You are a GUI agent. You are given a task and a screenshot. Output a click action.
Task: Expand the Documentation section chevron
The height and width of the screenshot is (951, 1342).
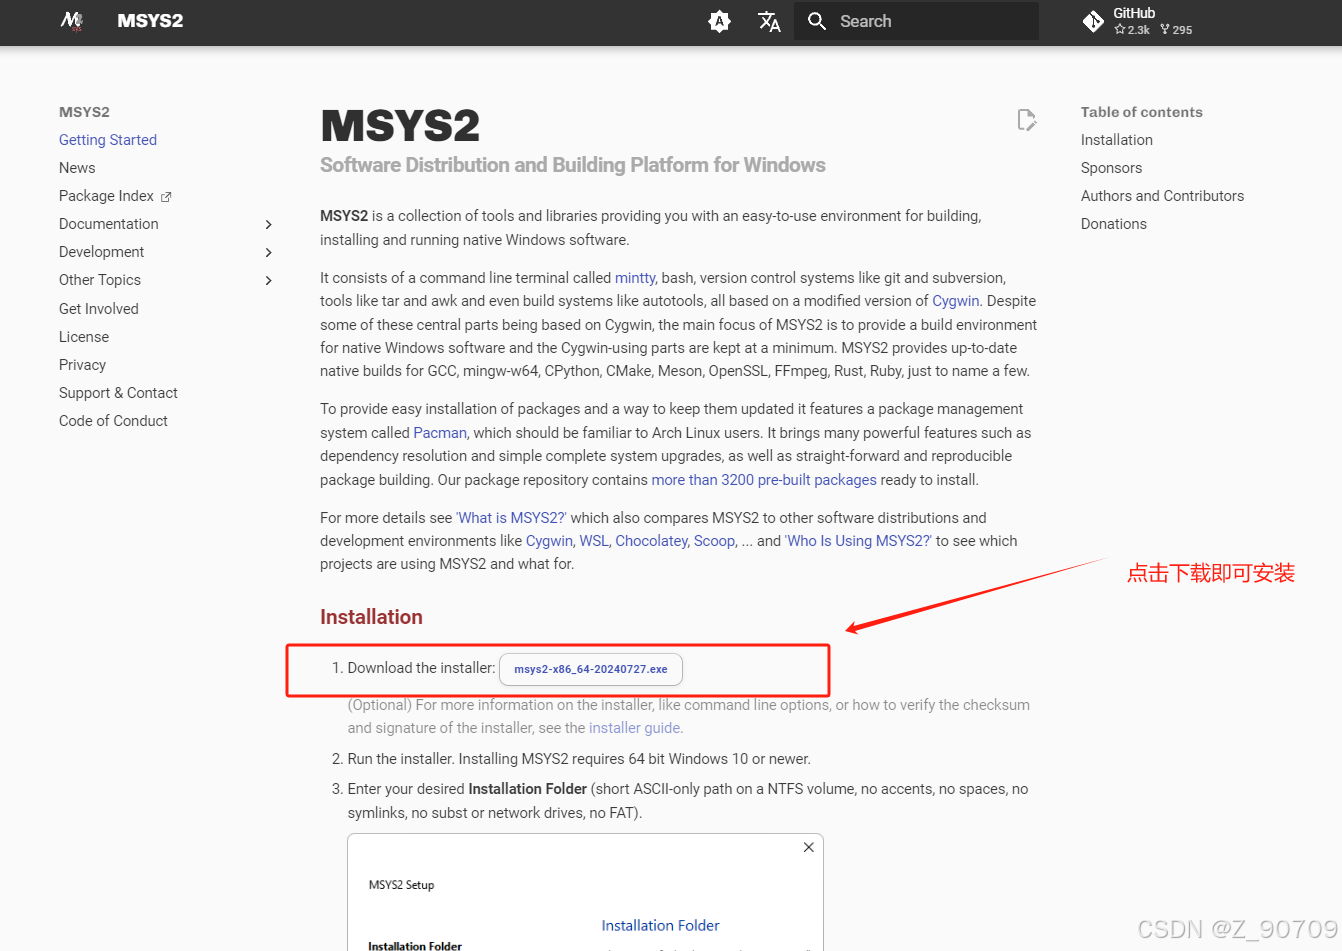(268, 224)
